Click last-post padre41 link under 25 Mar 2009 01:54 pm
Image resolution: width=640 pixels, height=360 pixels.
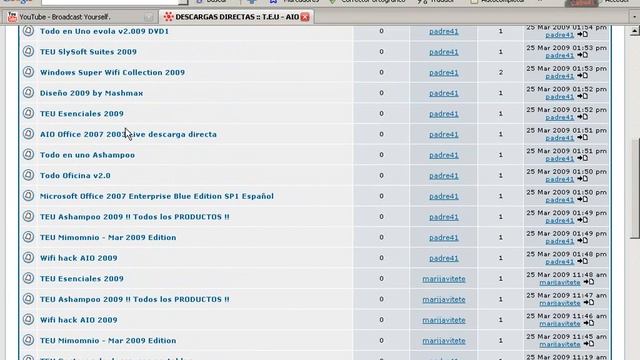pos(560,35)
